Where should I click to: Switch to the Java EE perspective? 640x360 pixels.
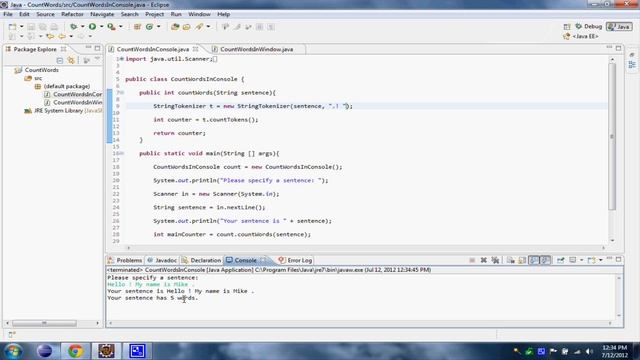[581, 36]
